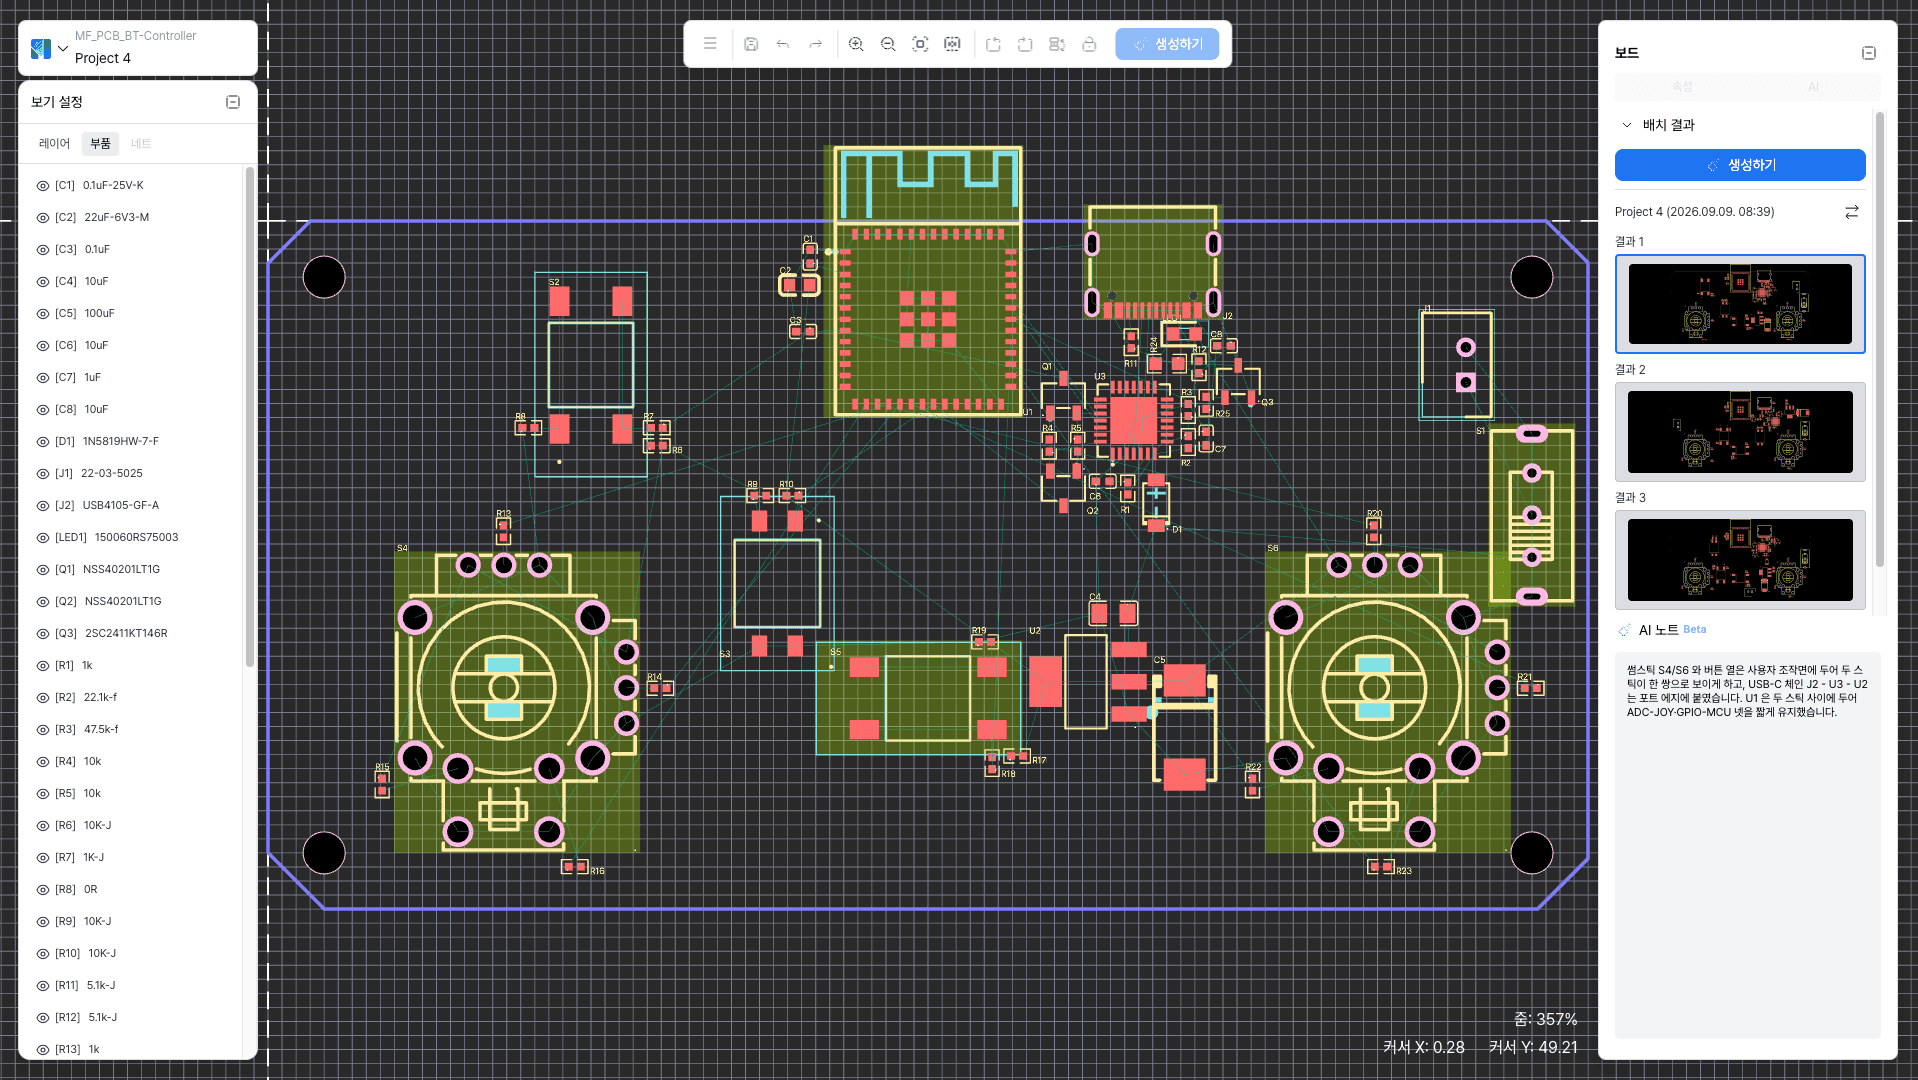Click the rotate clockwise icon

[x=1025, y=44]
